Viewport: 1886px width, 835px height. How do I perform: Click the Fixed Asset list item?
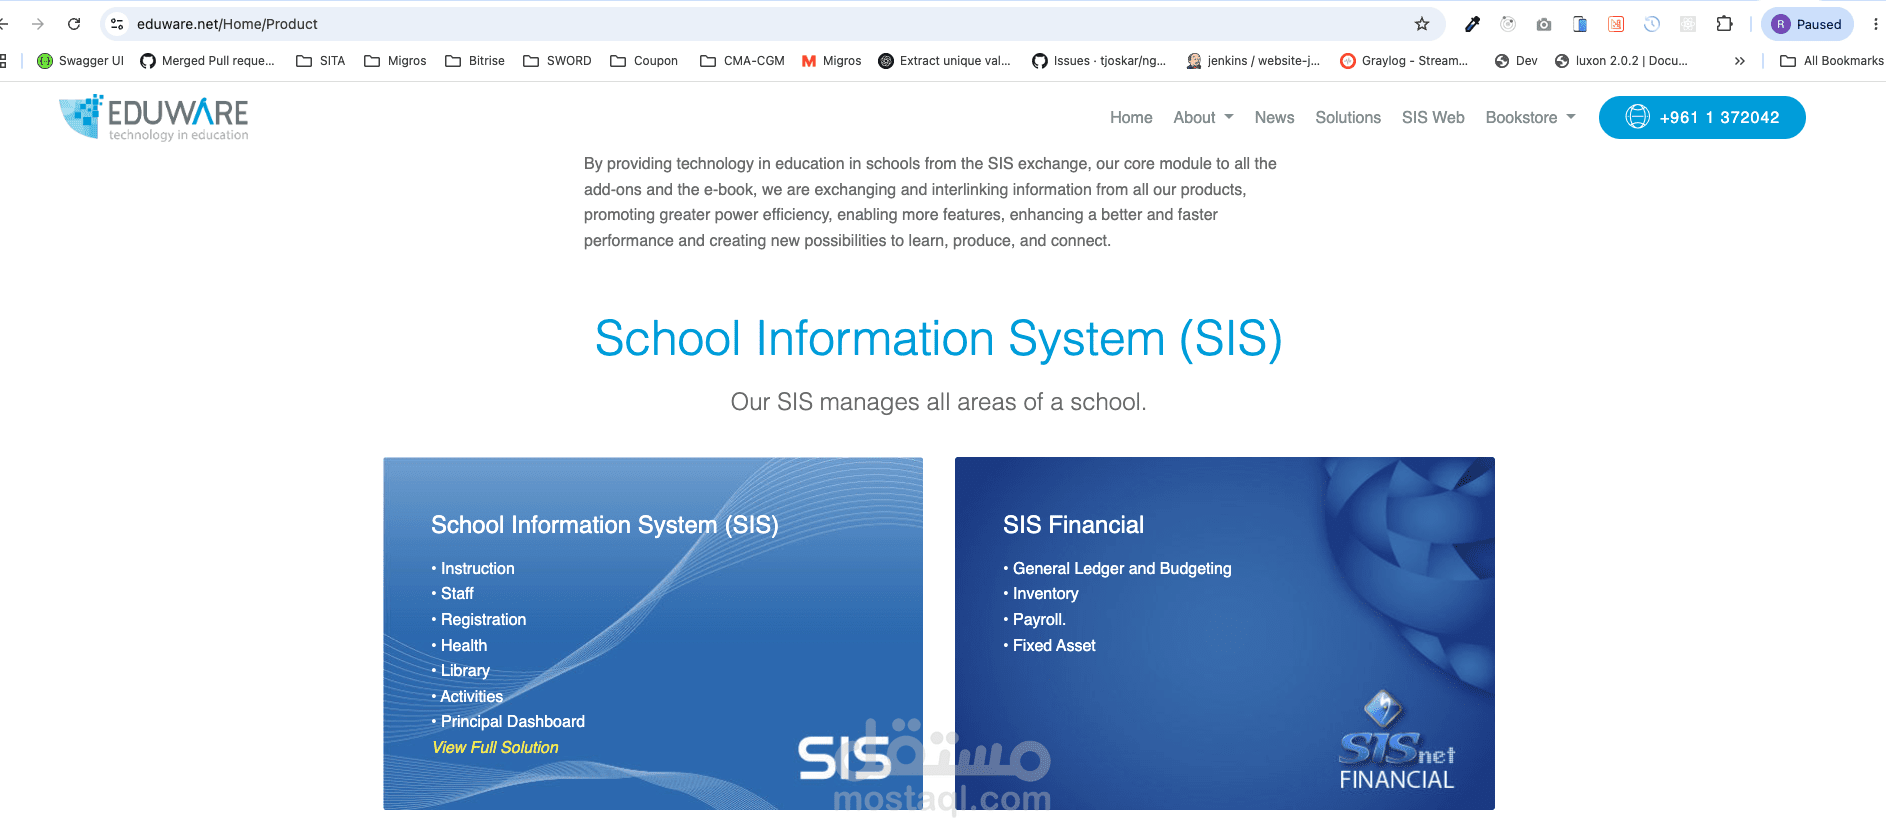pos(1049,645)
